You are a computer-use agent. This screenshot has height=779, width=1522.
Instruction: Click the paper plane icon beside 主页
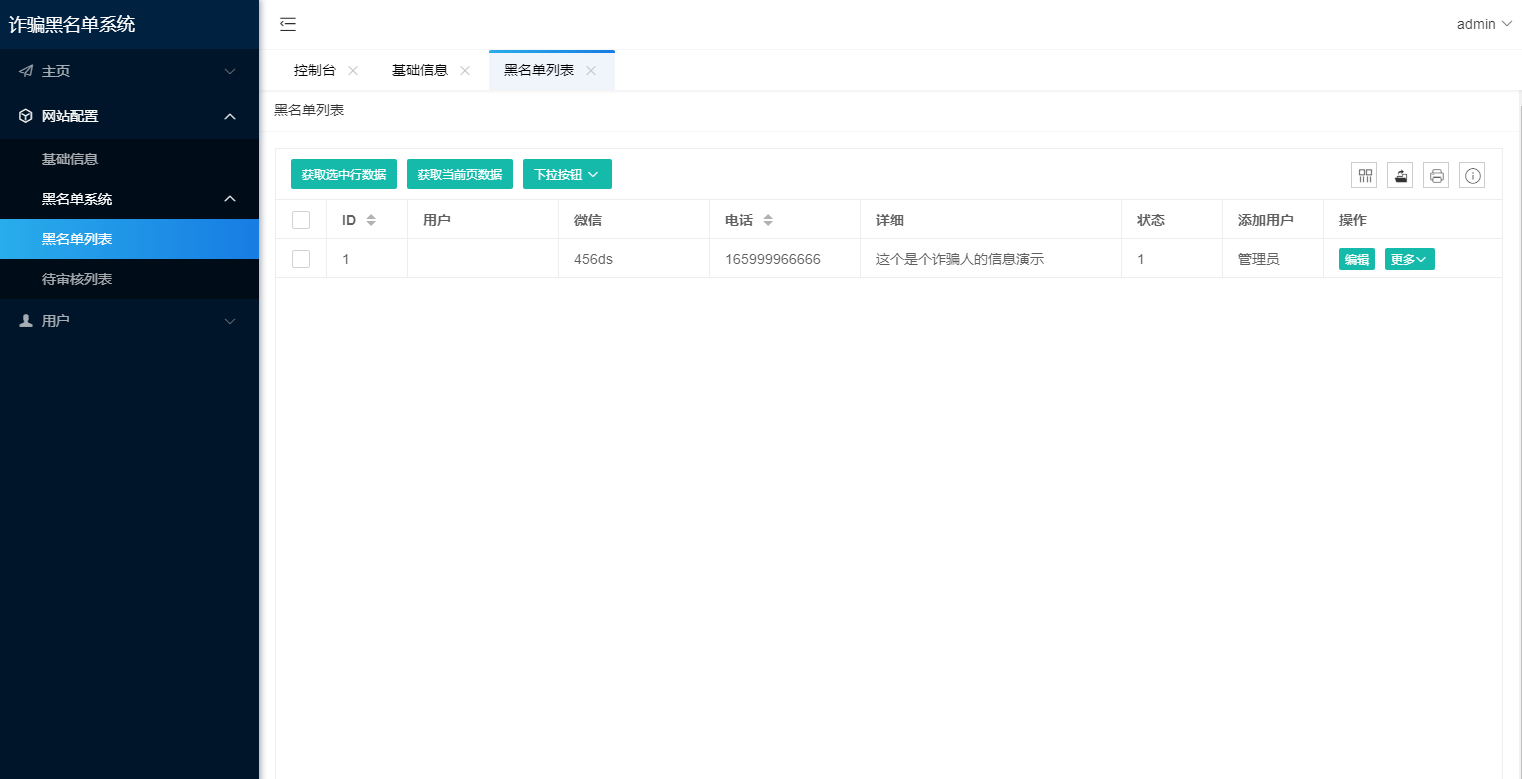(x=26, y=71)
